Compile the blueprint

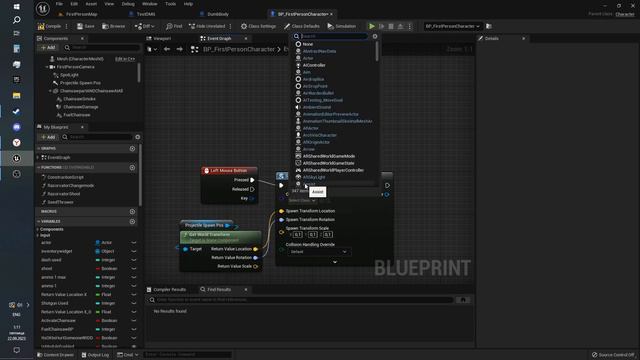[49, 26]
